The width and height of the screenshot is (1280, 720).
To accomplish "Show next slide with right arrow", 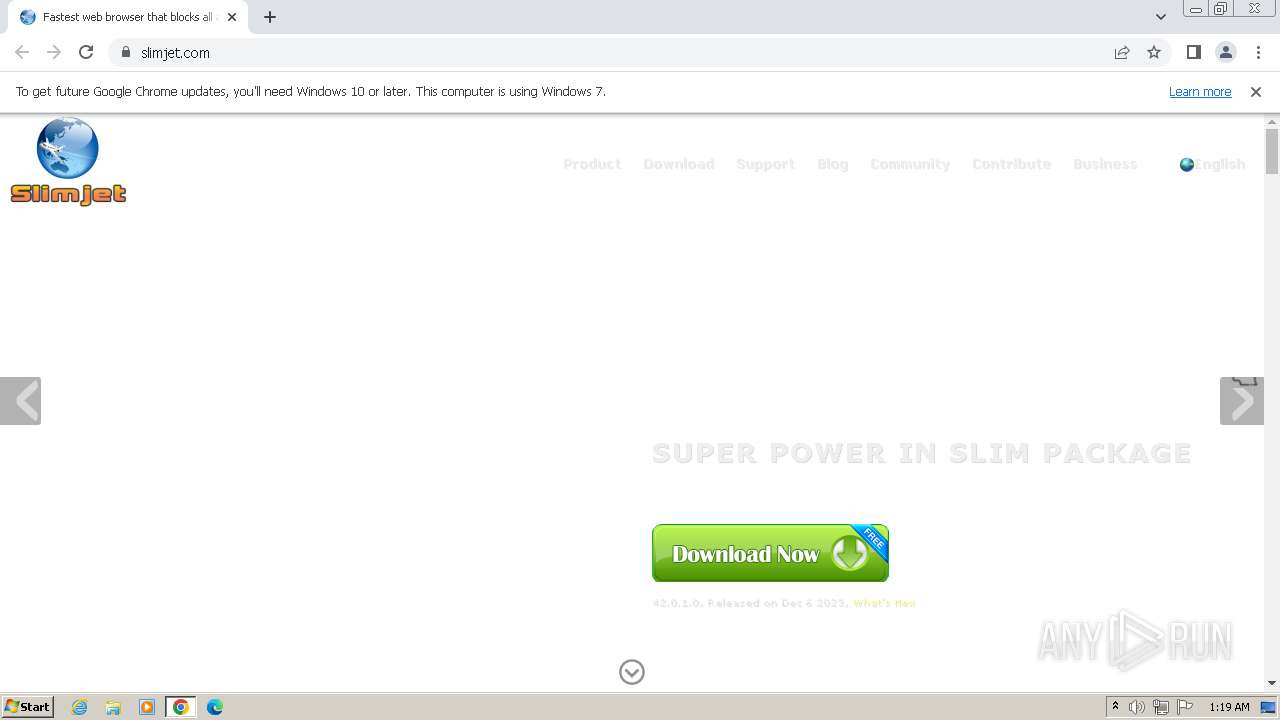I will (x=1242, y=401).
